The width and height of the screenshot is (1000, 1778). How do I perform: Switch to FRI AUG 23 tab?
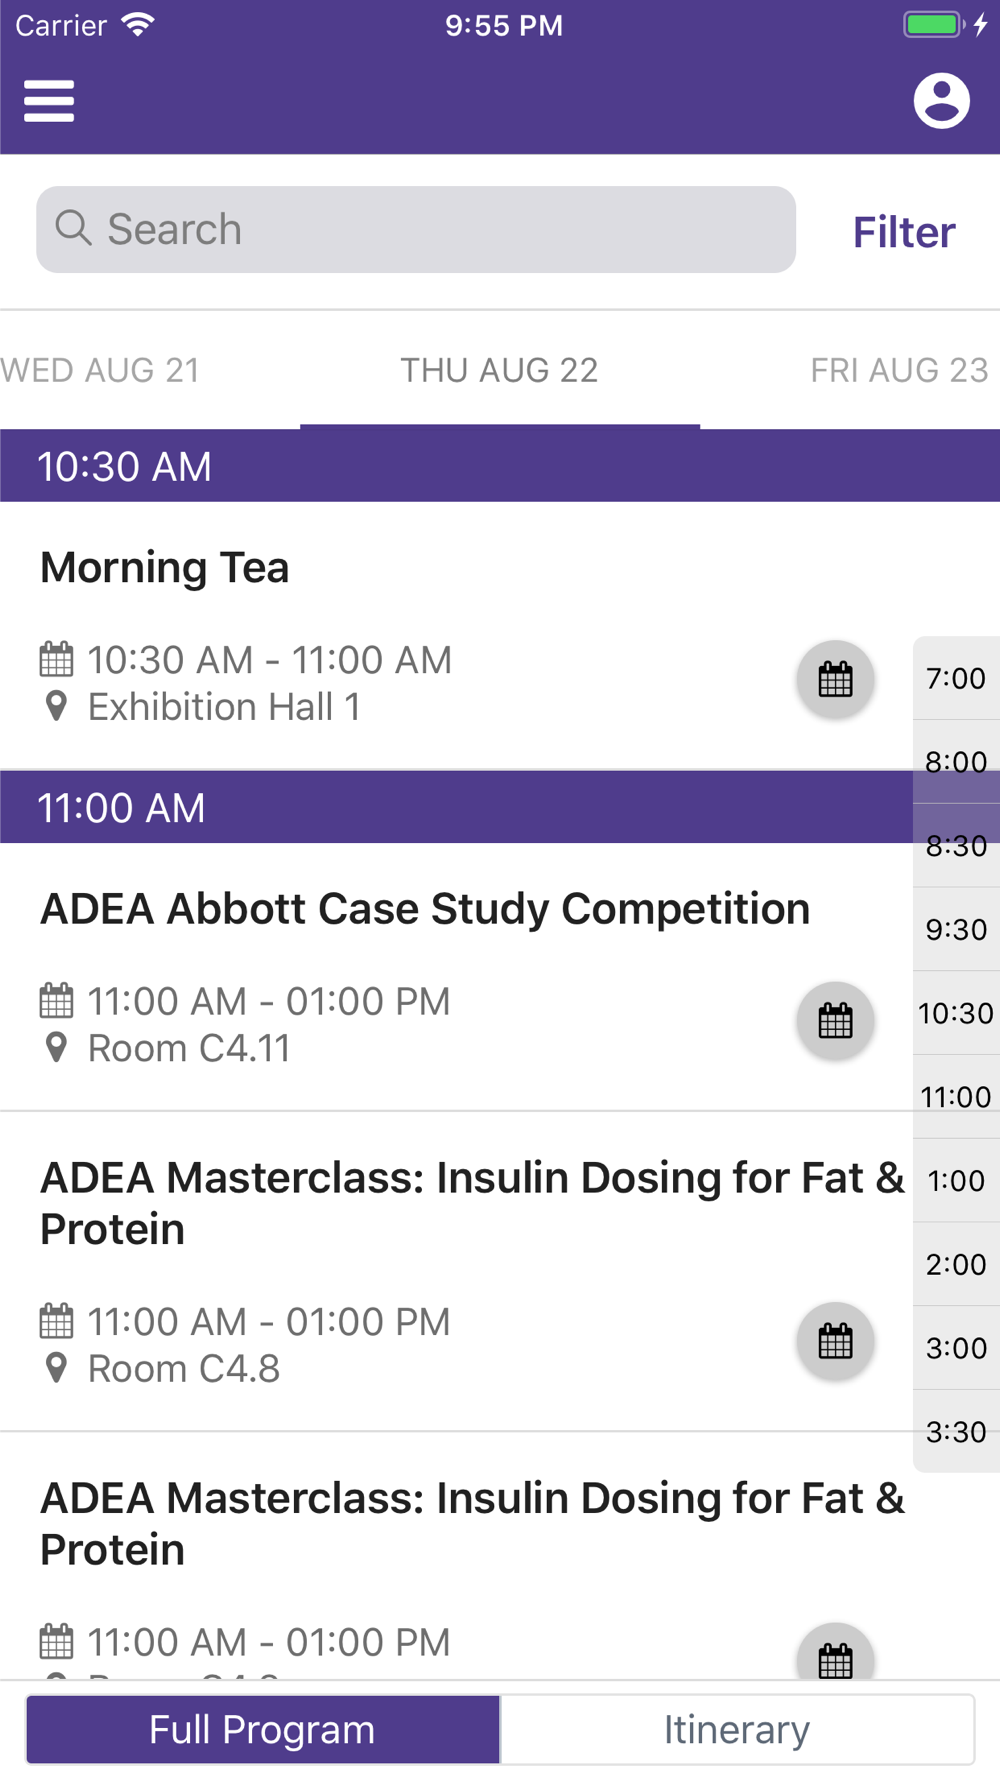point(899,370)
